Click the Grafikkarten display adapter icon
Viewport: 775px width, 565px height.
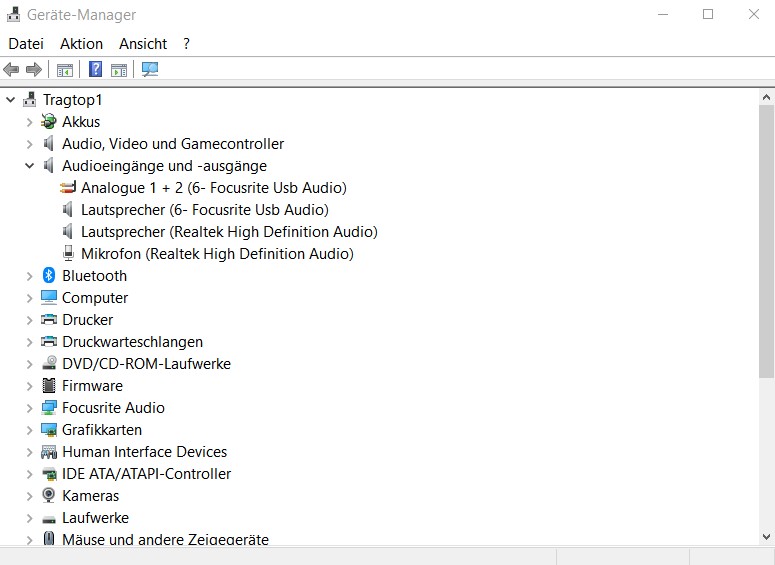(x=49, y=430)
